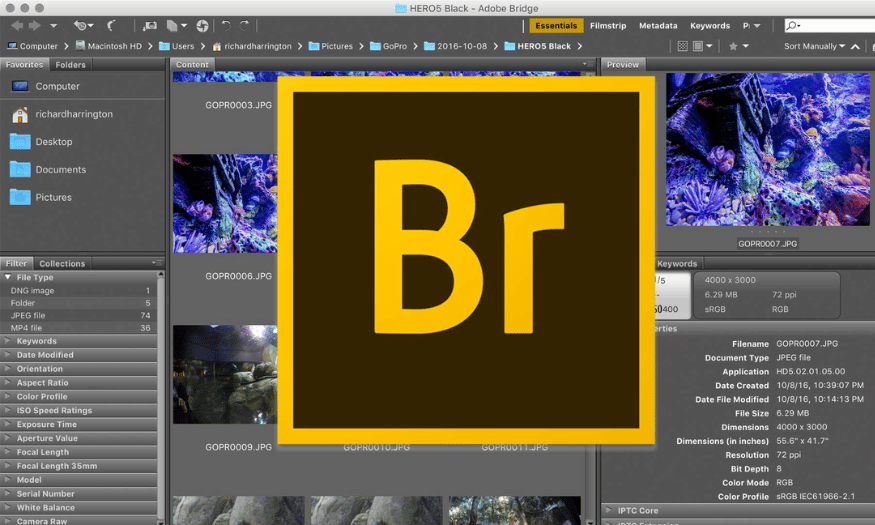Click Computer in the path bar
The height and width of the screenshot is (525, 875).
pyautogui.click(x=32, y=46)
